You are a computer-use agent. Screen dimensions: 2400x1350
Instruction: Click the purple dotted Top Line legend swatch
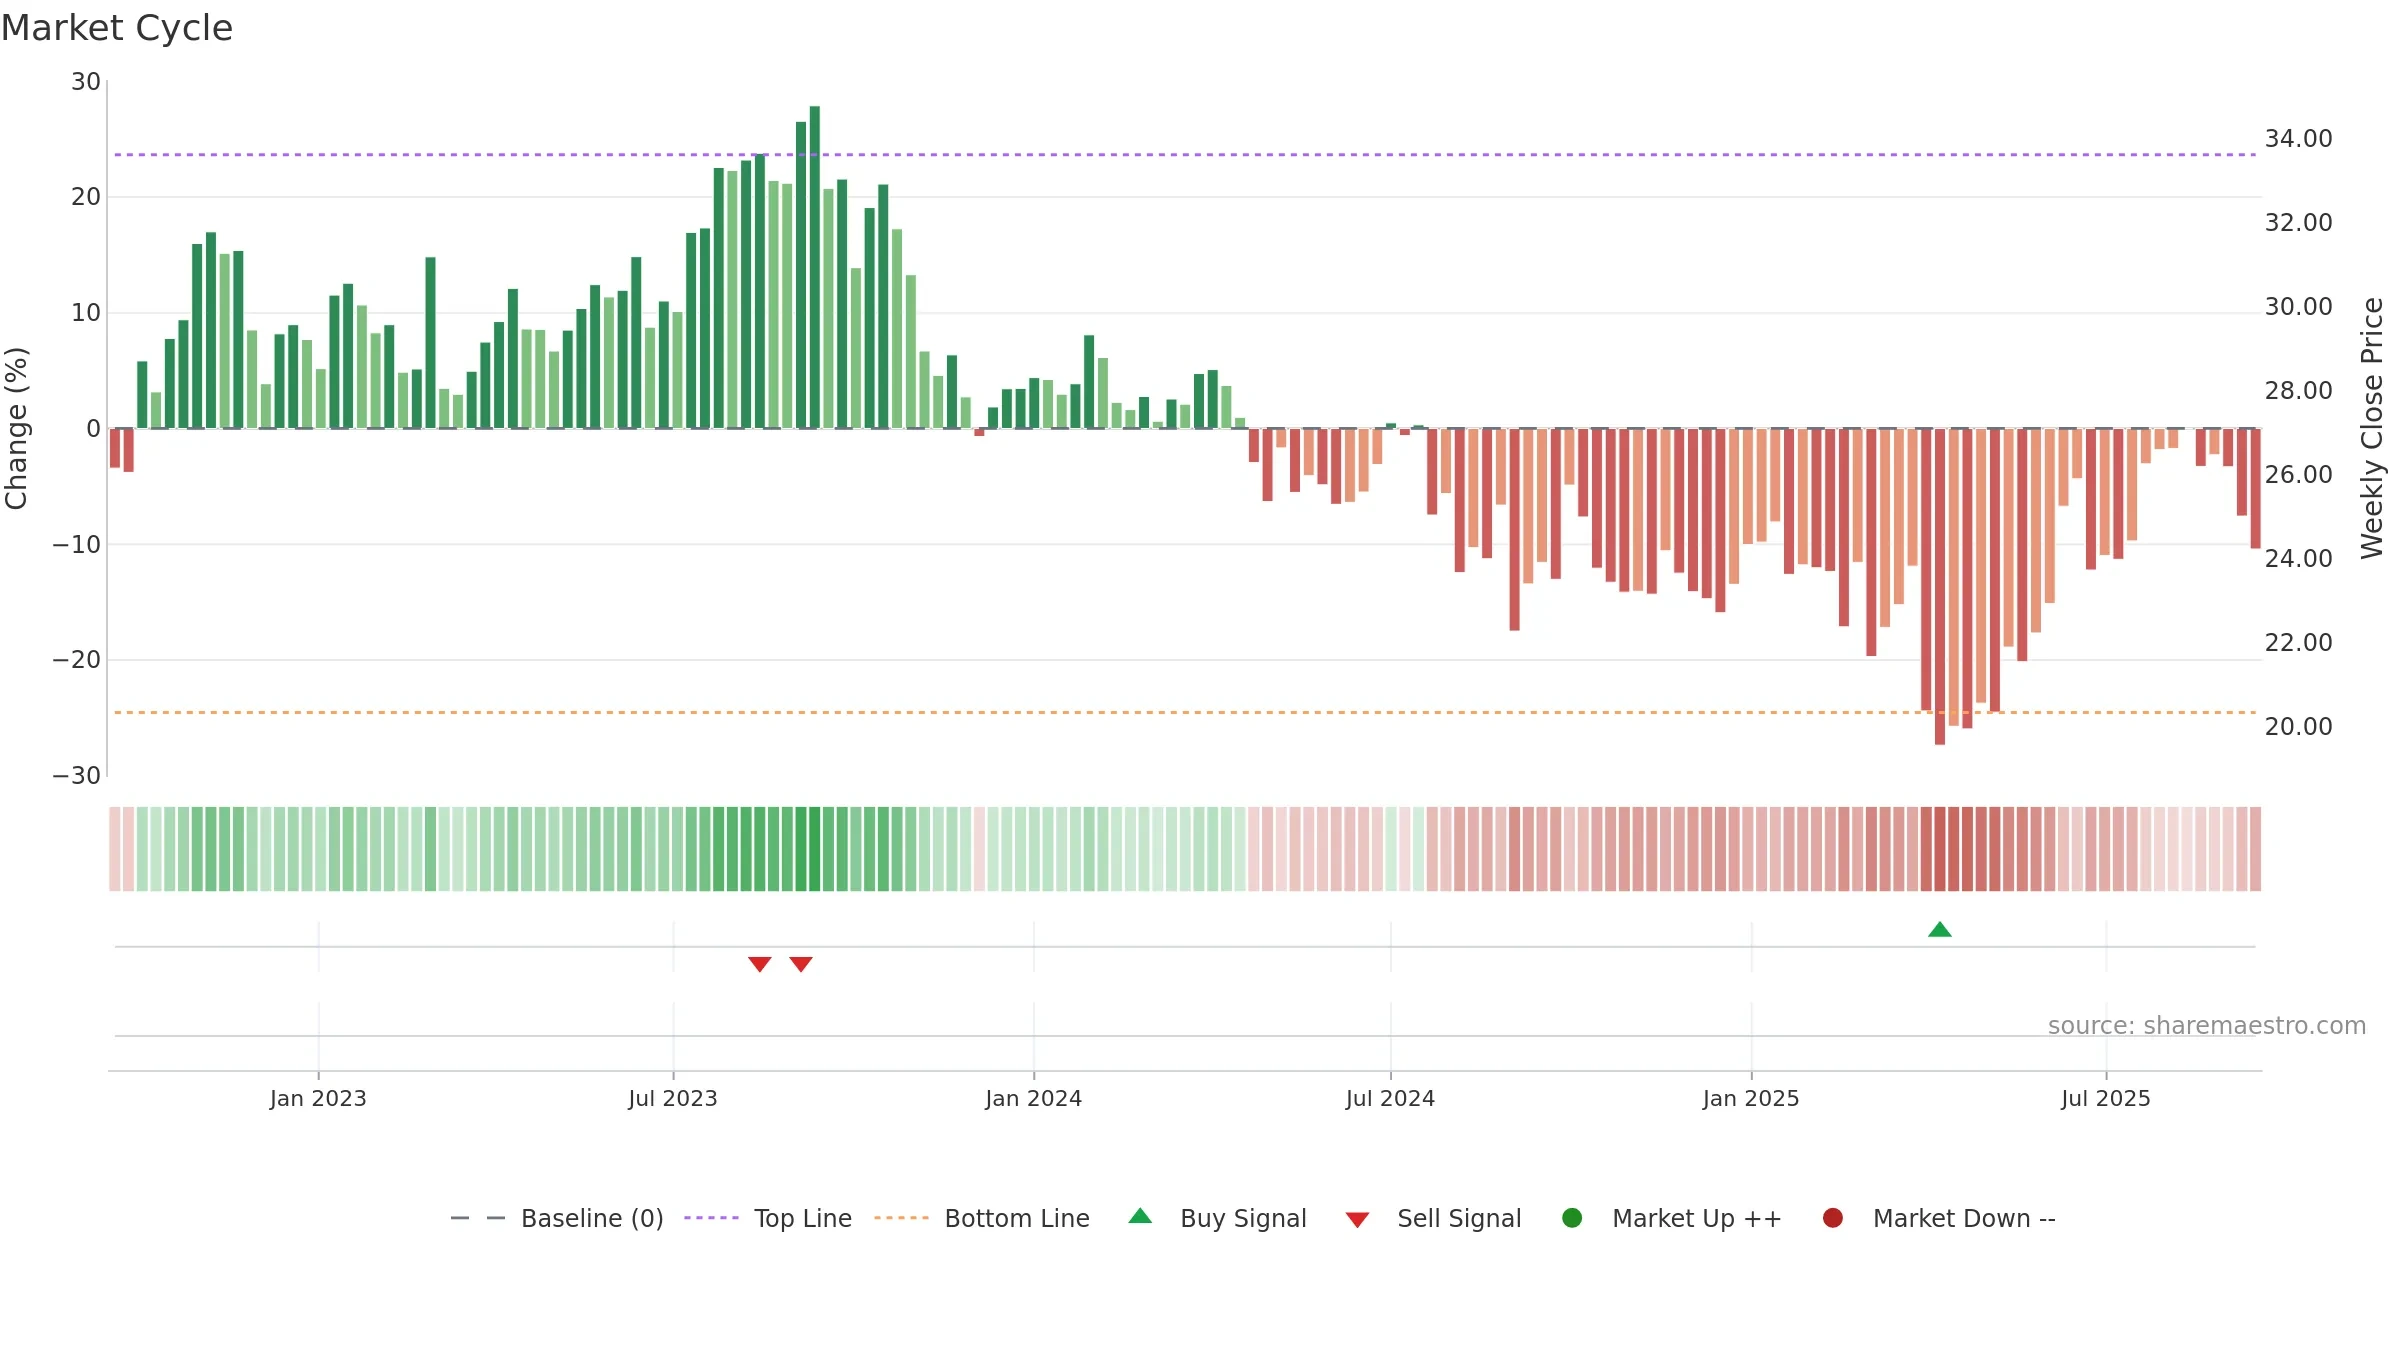(711, 1218)
